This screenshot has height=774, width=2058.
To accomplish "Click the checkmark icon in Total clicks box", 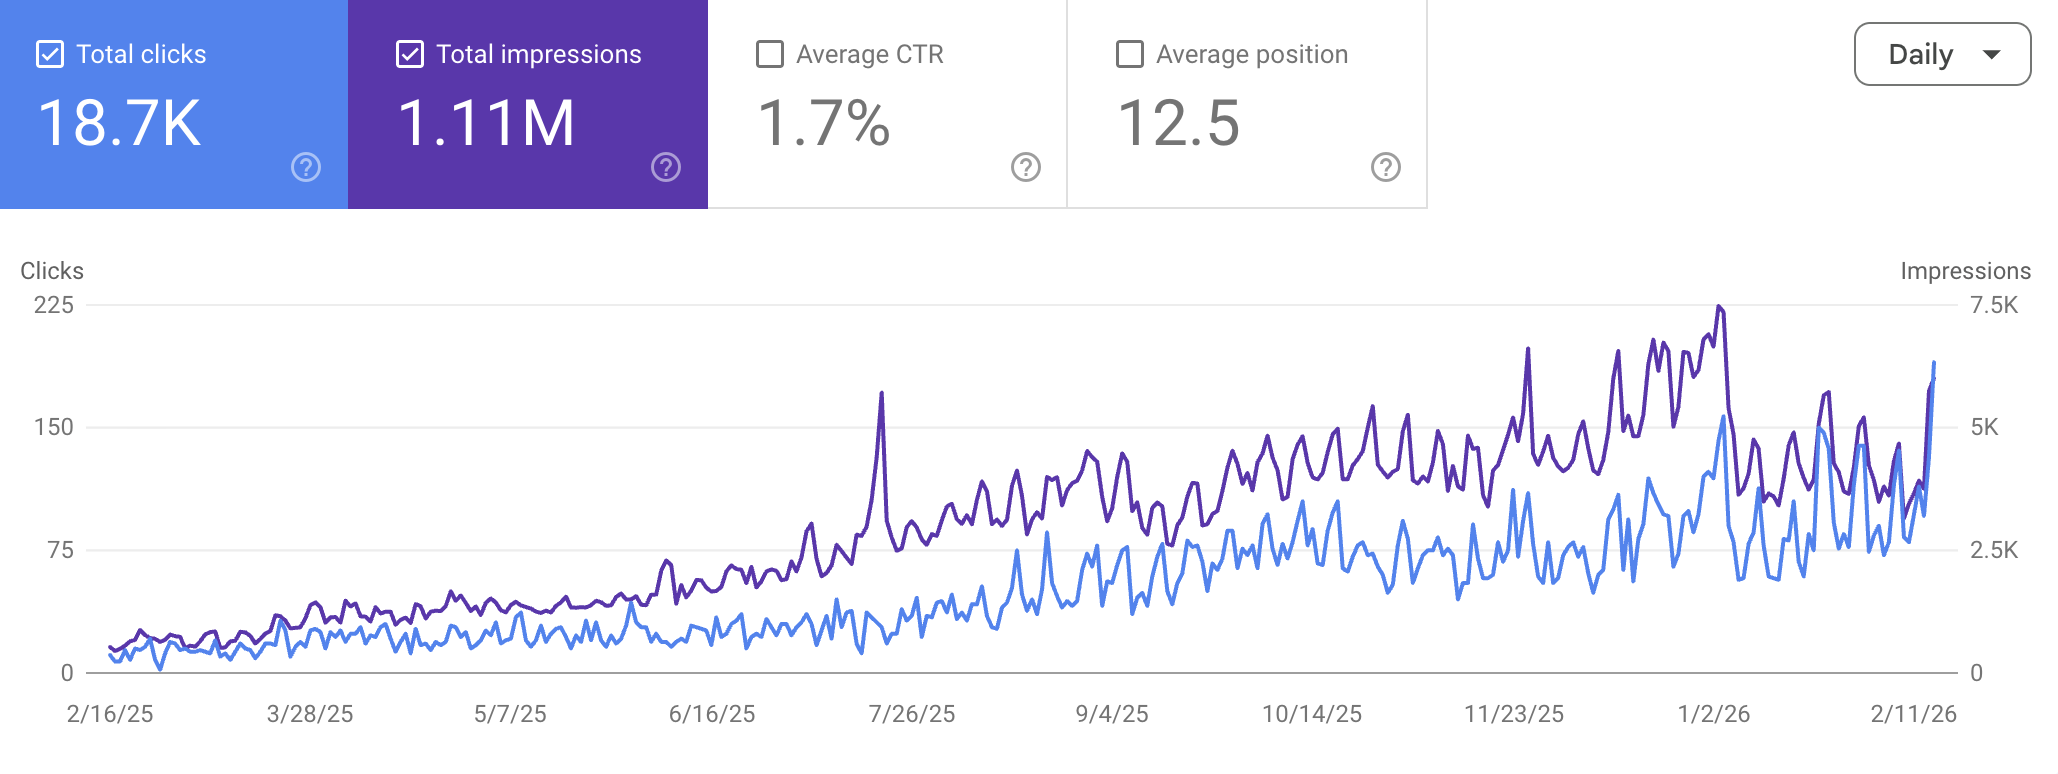I will tap(49, 53).
